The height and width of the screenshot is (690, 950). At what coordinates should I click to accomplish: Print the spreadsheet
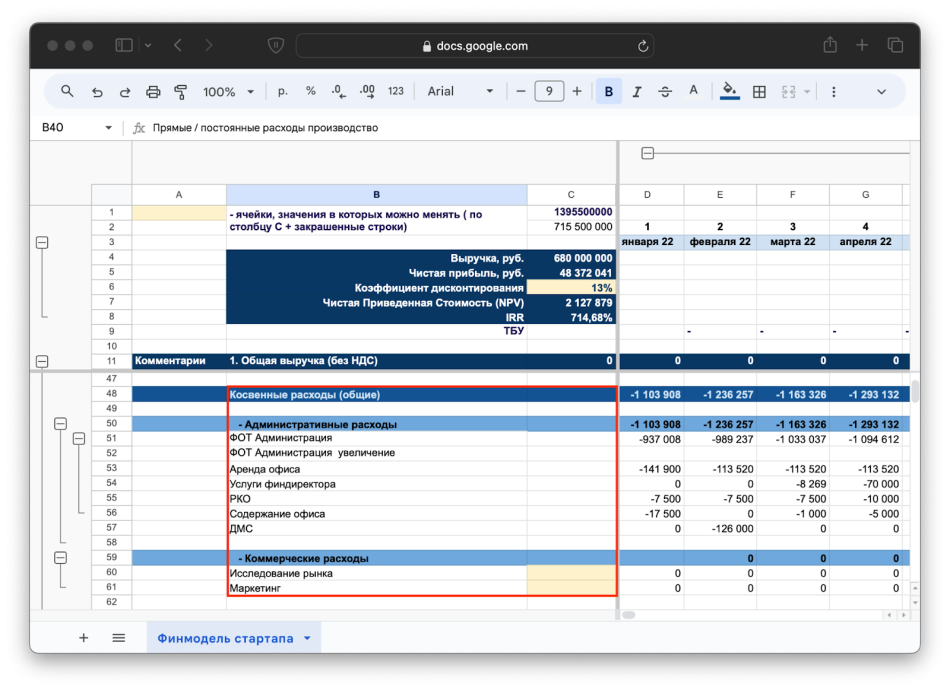point(153,91)
